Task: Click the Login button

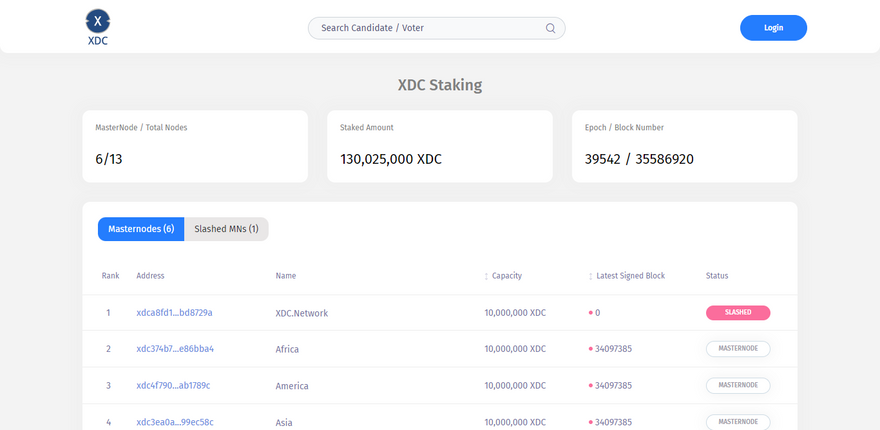Action: point(773,28)
